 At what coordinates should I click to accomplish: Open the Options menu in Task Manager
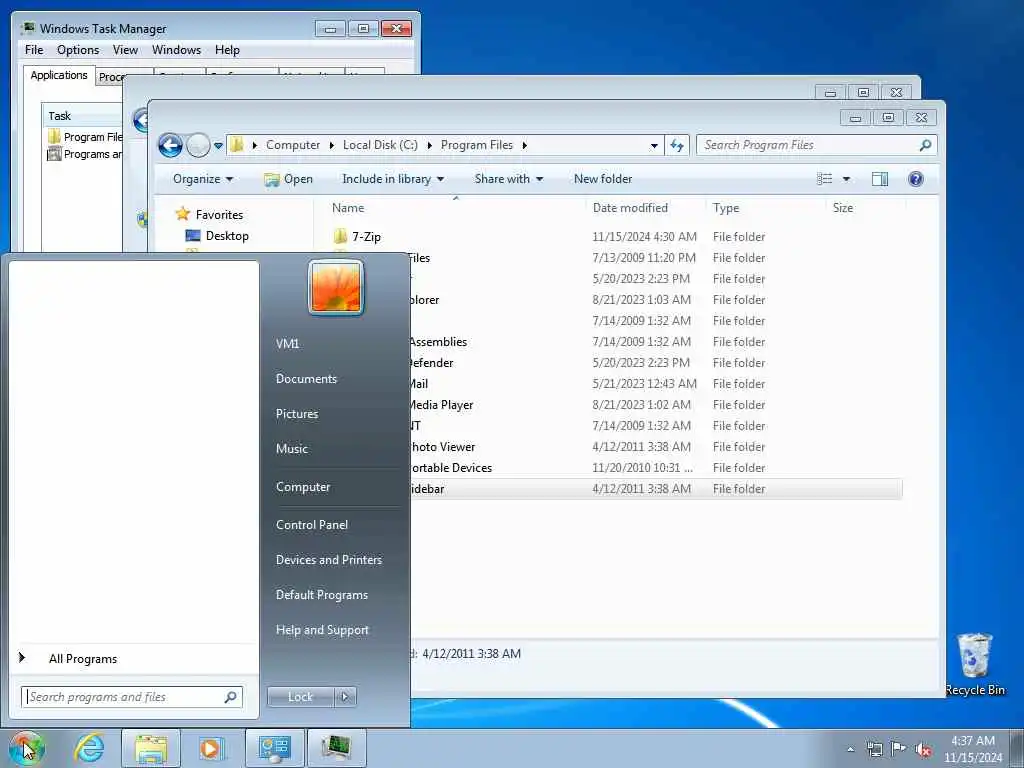click(78, 50)
